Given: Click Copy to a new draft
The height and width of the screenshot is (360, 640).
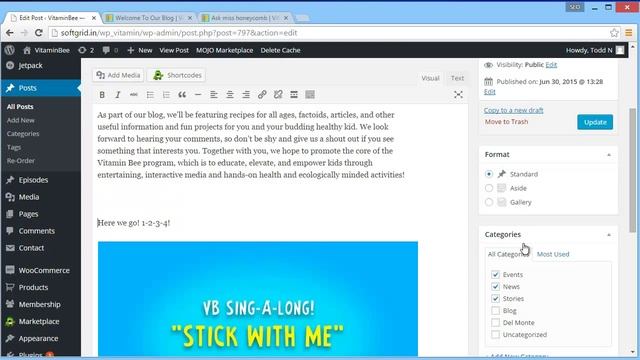Looking at the screenshot, I should (513, 110).
